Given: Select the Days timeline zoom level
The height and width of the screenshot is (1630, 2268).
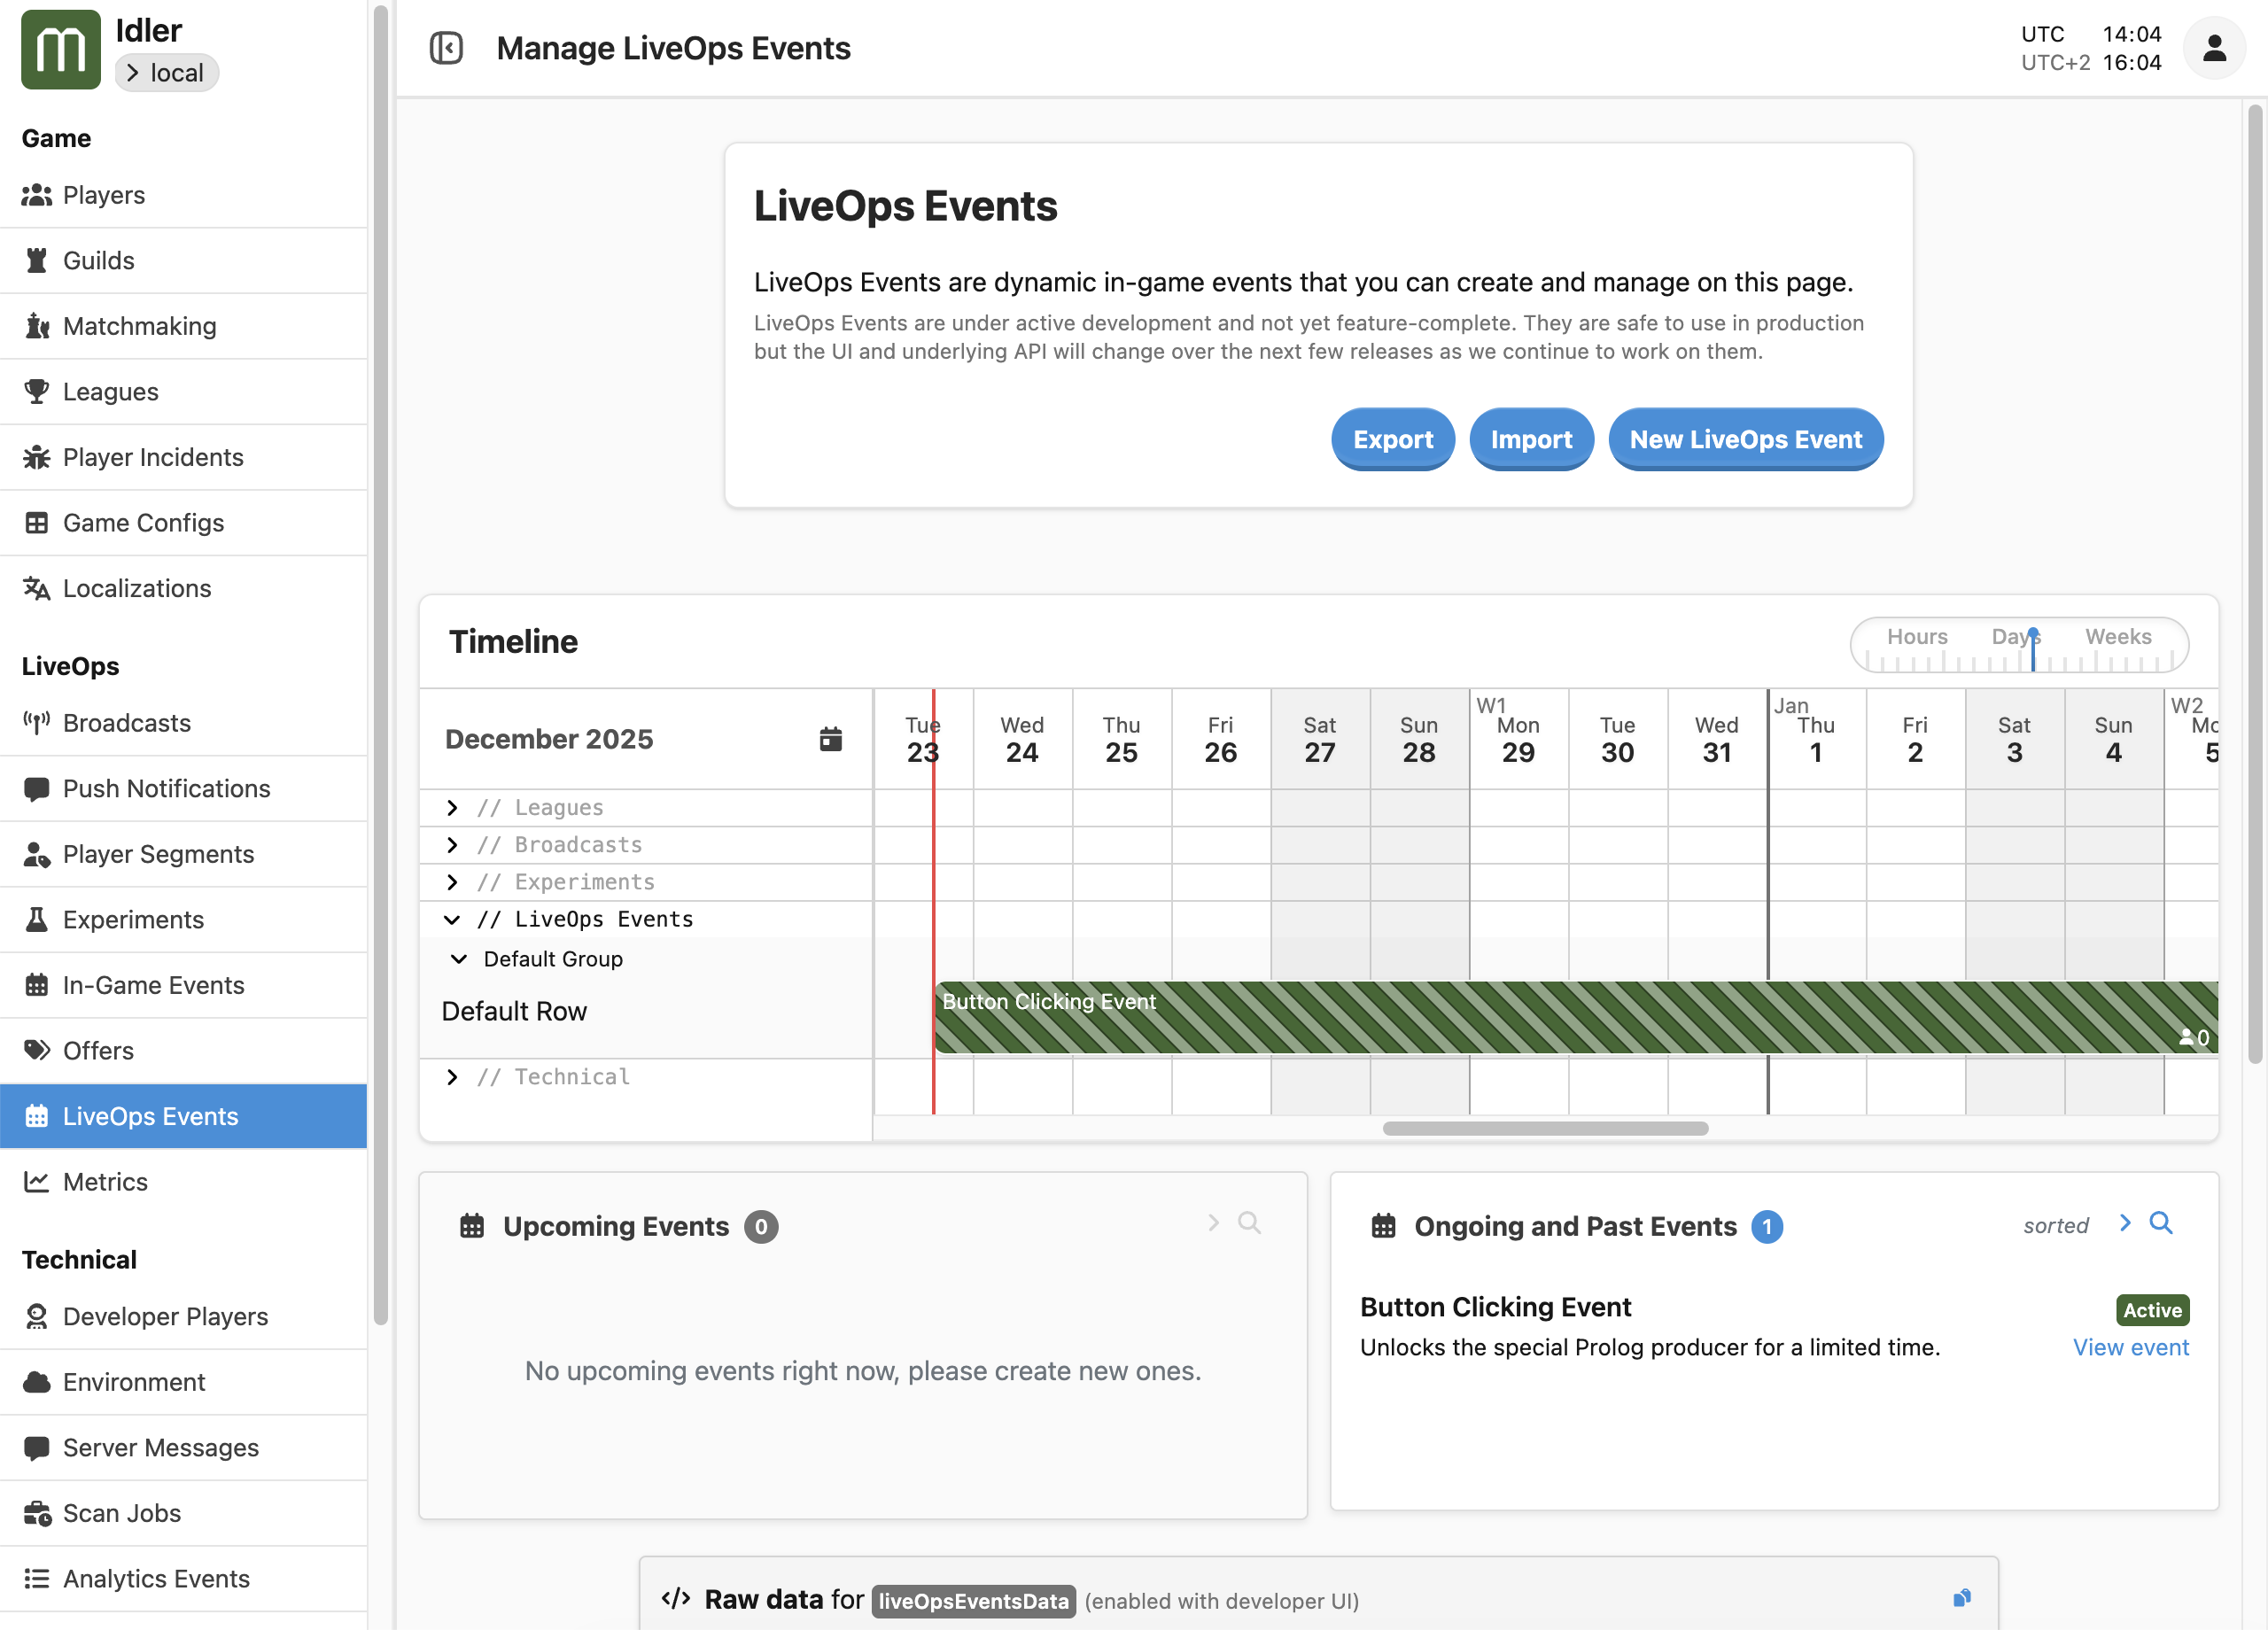Looking at the screenshot, I should [2013, 637].
